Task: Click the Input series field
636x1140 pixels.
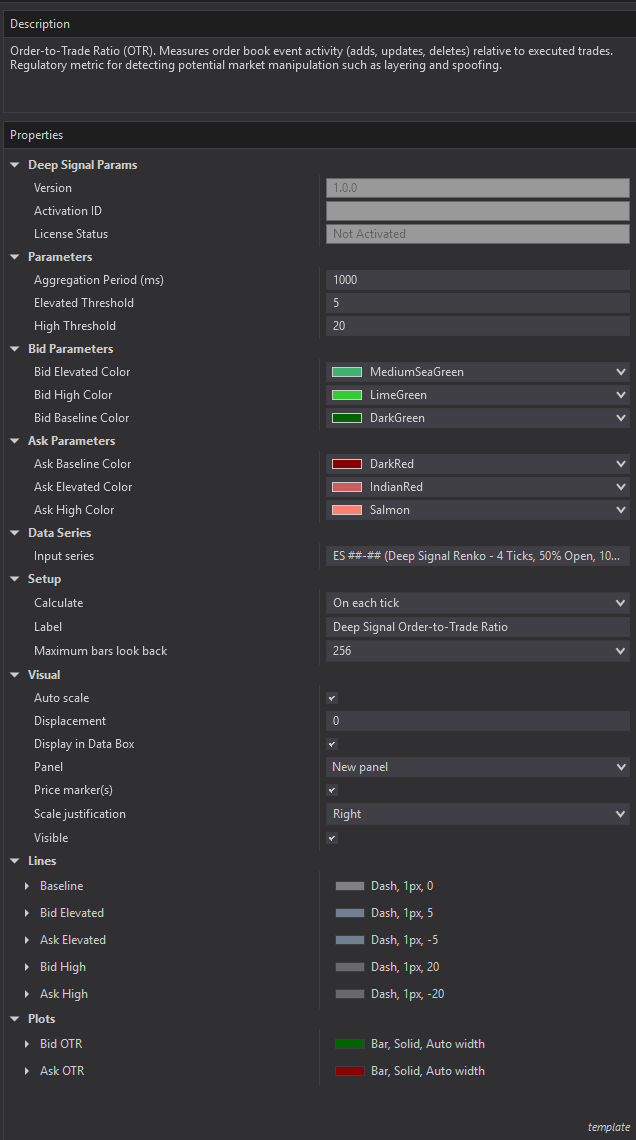Action: tap(477, 556)
